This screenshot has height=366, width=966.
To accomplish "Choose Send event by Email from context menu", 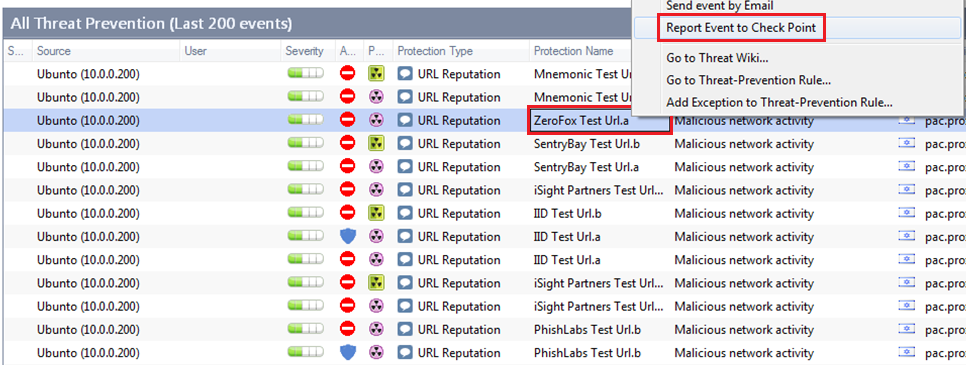I will (x=720, y=6).
